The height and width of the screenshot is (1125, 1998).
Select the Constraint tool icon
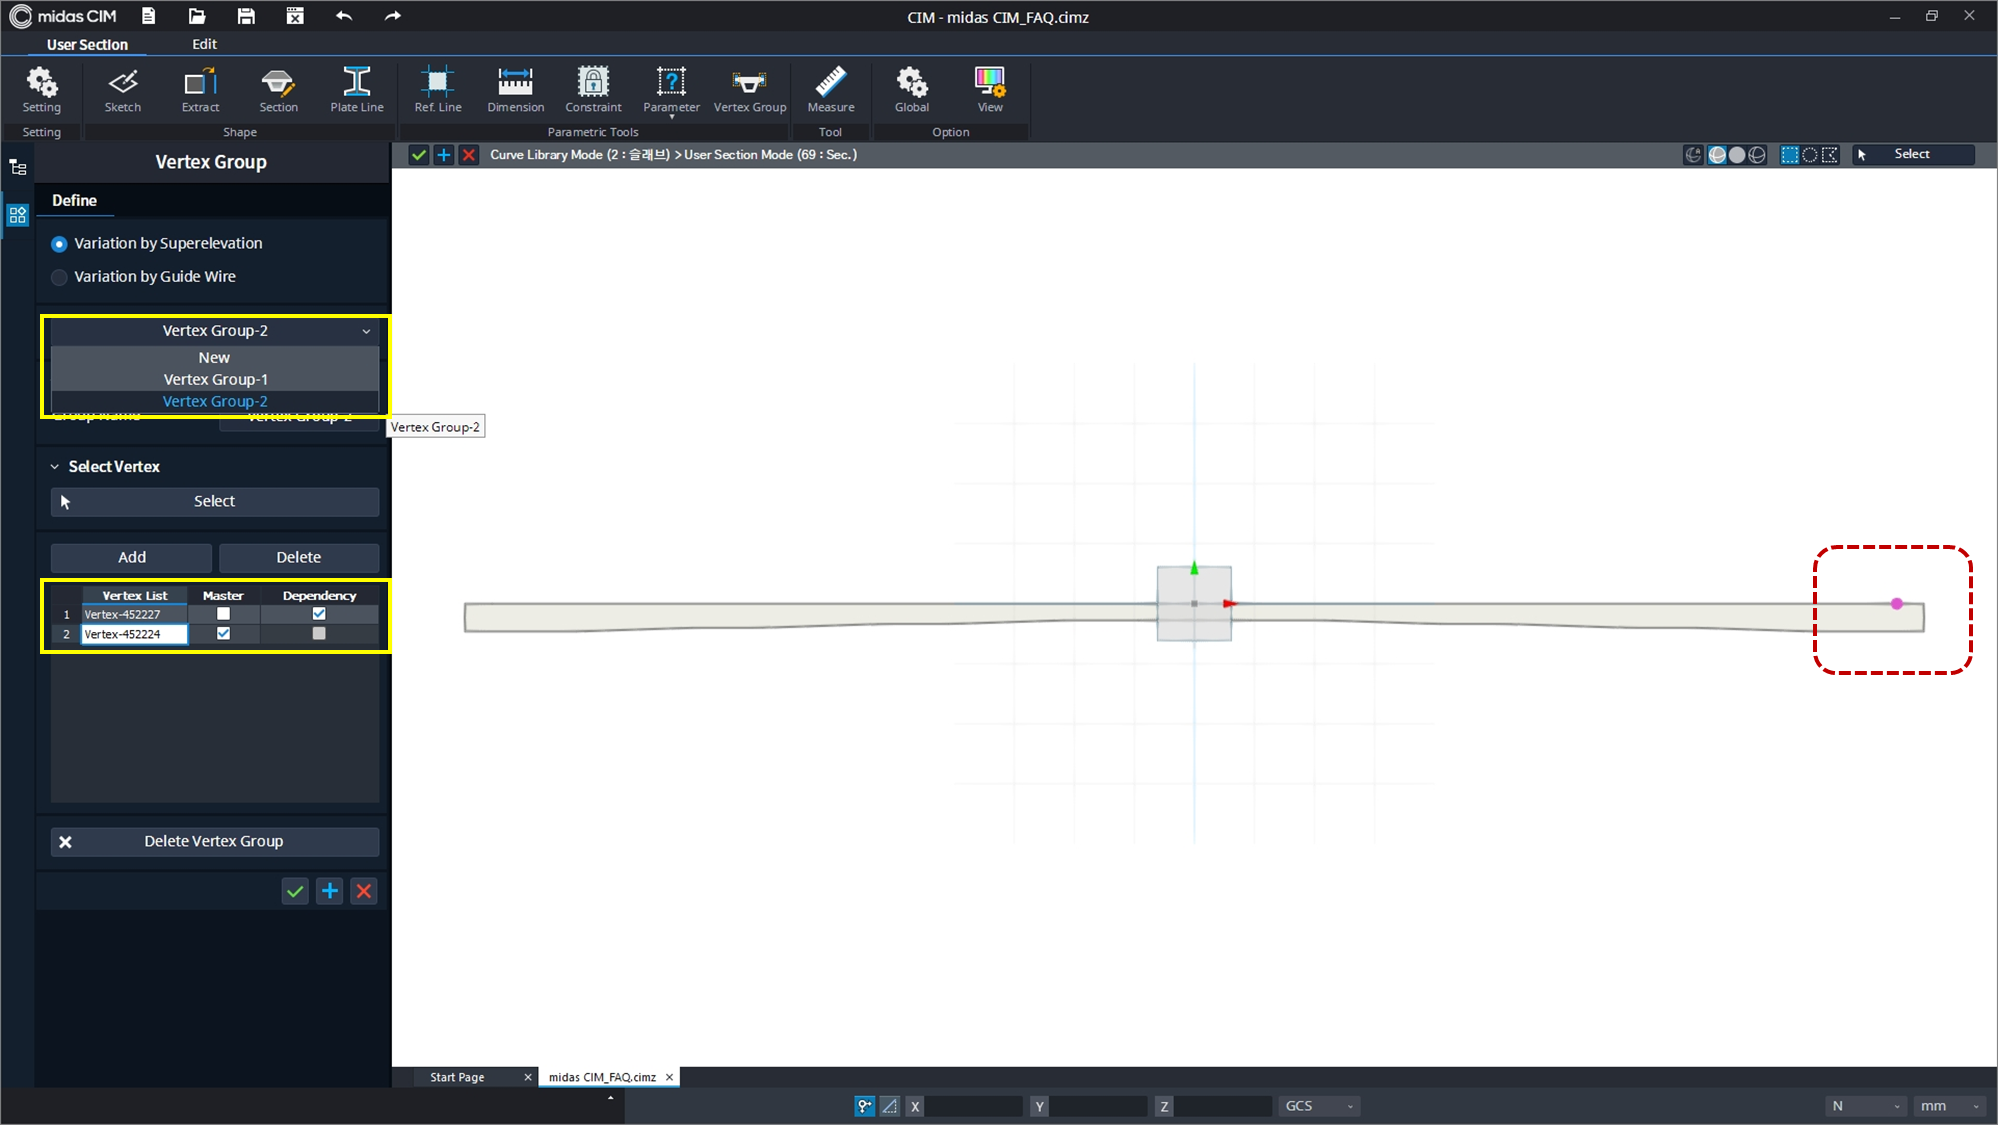click(x=593, y=89)
